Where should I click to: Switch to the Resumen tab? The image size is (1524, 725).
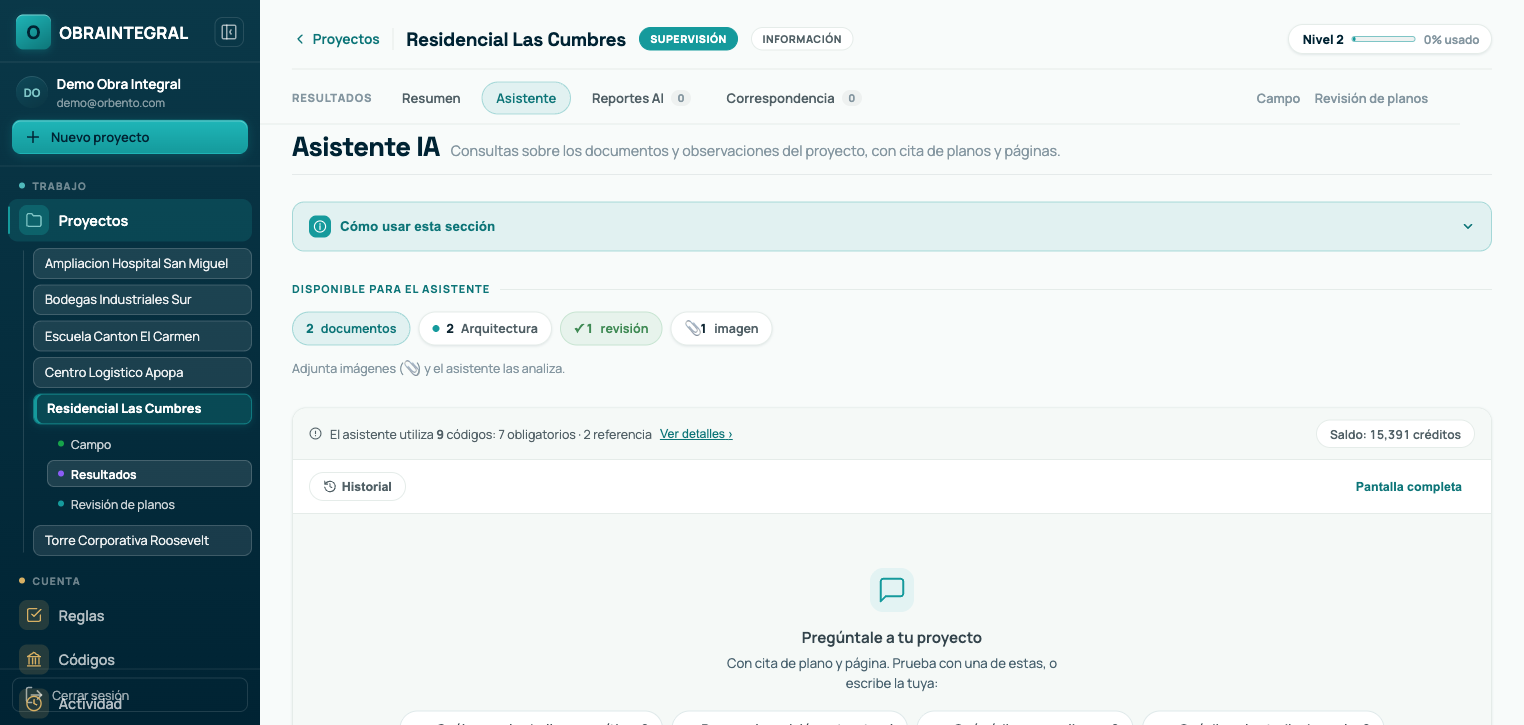[431, 98]
